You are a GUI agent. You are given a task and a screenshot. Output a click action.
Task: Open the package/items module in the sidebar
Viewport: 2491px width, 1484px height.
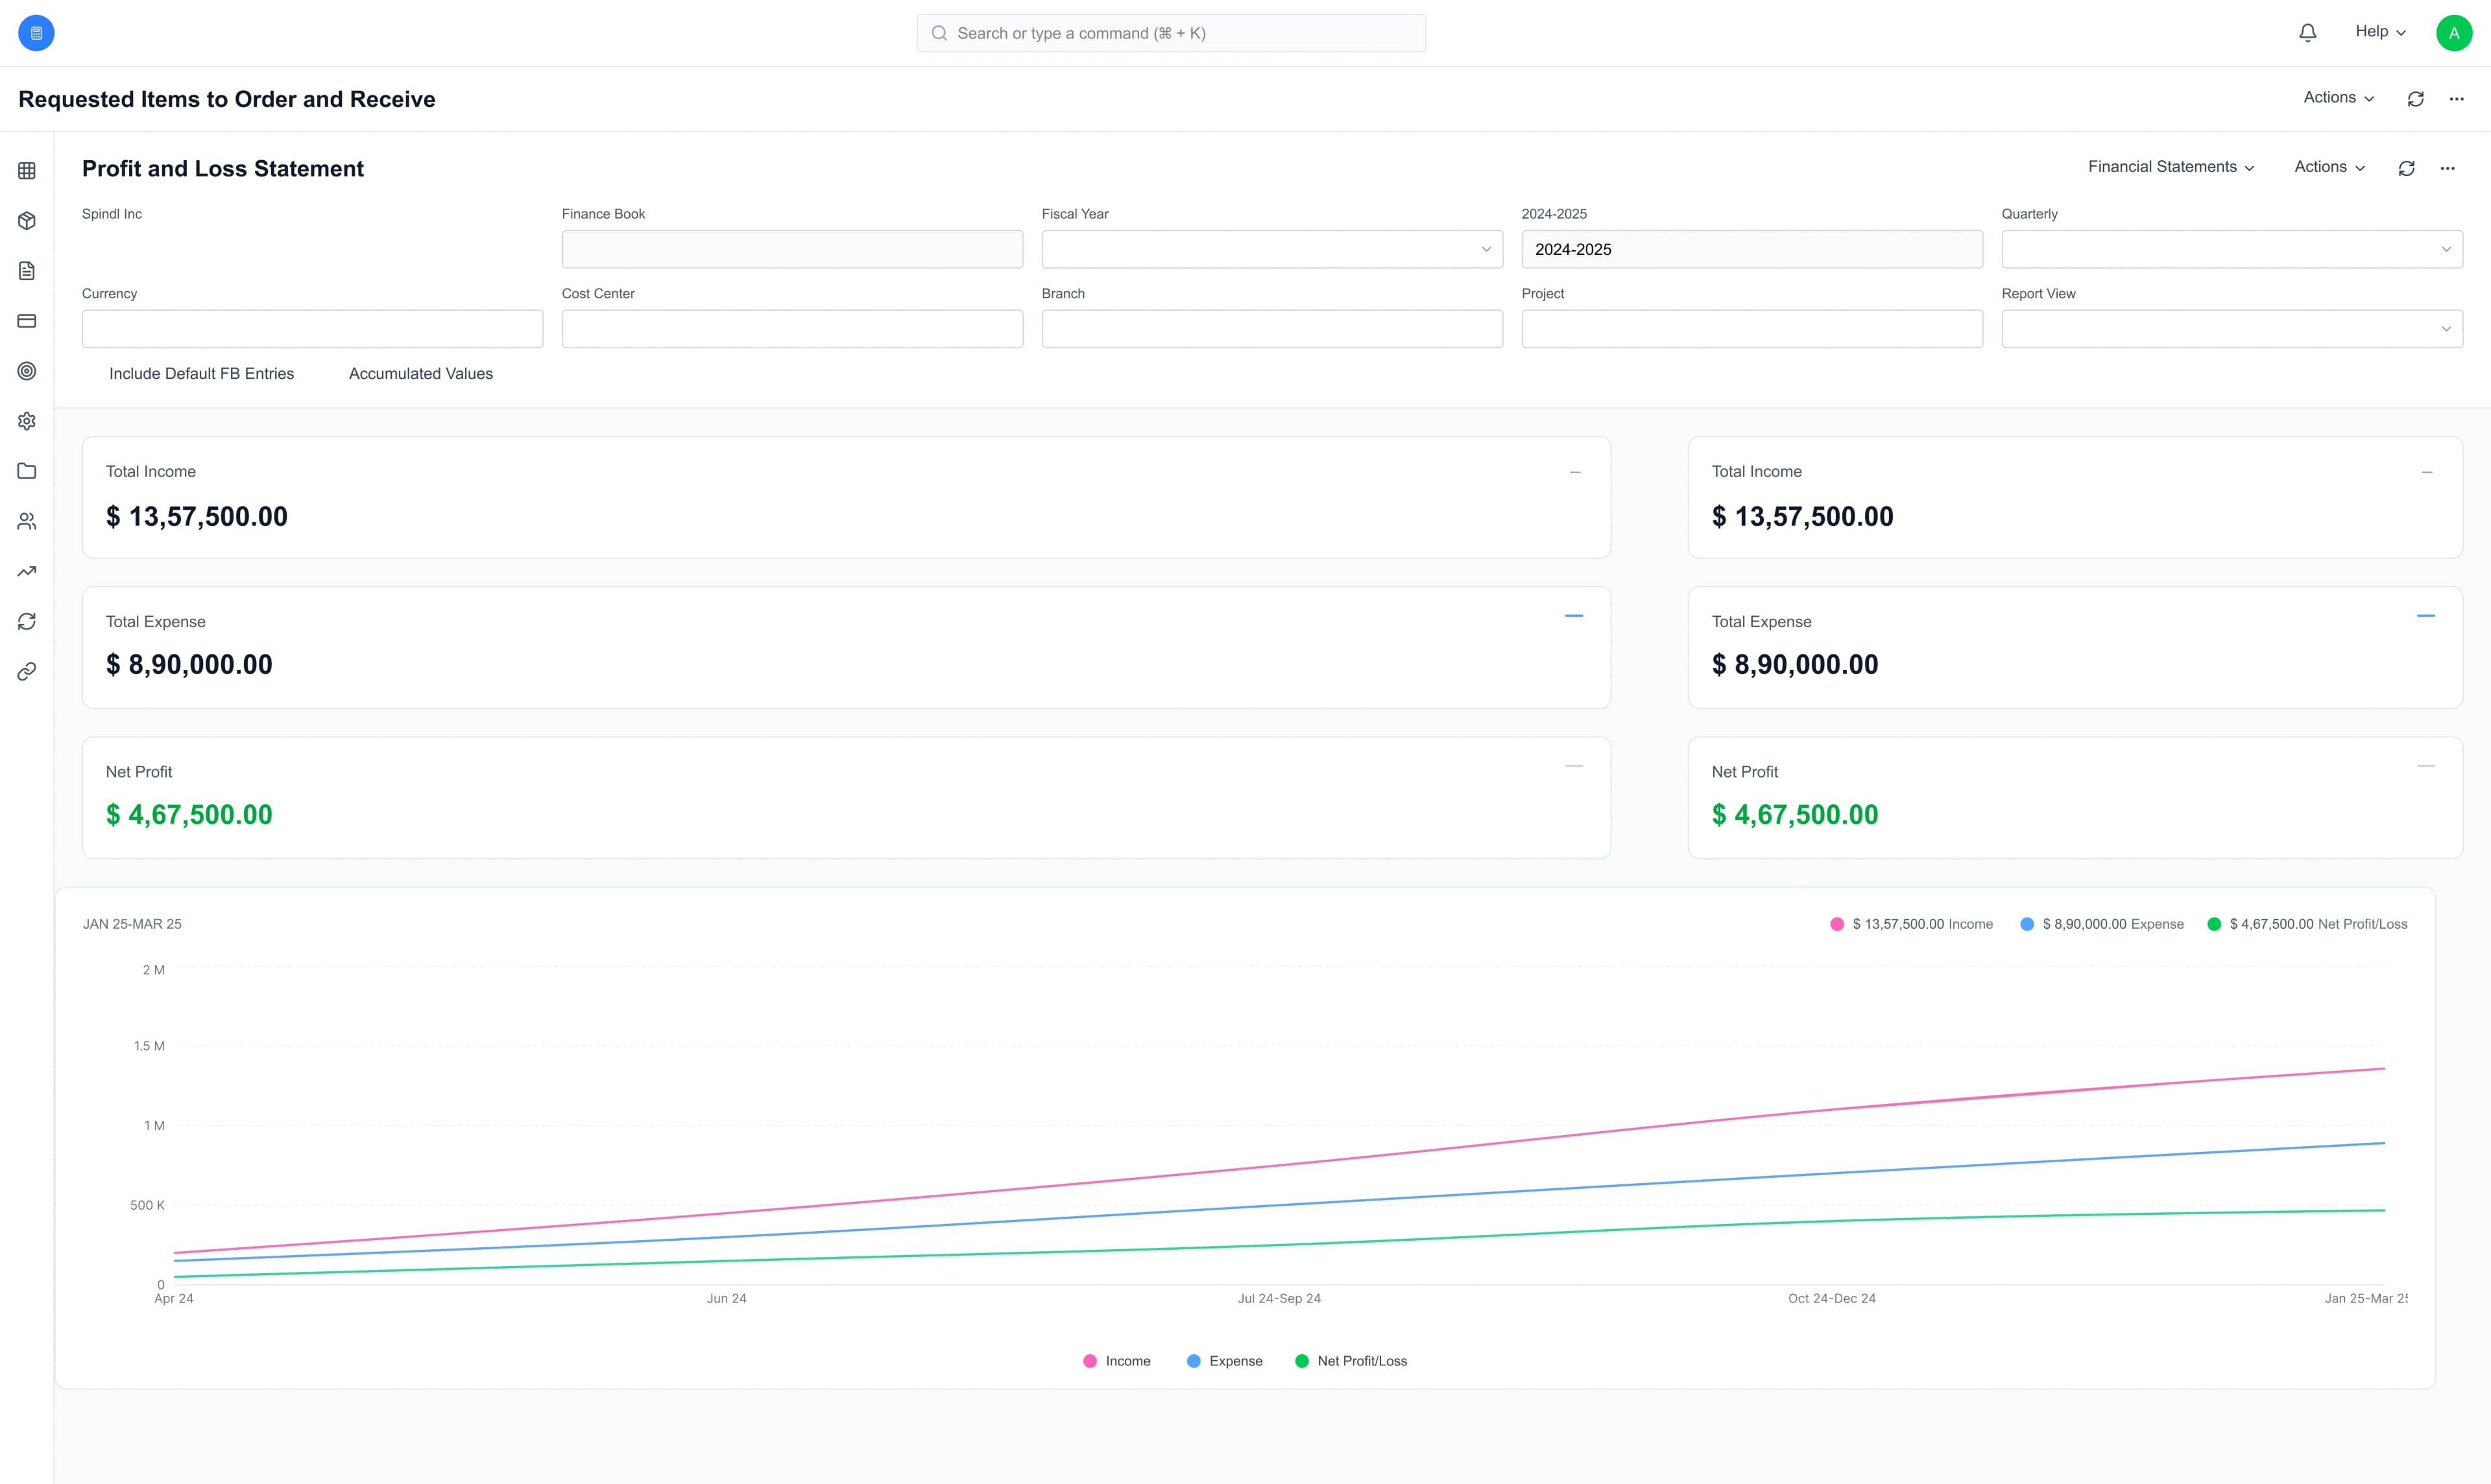click(x=26, y=221)
